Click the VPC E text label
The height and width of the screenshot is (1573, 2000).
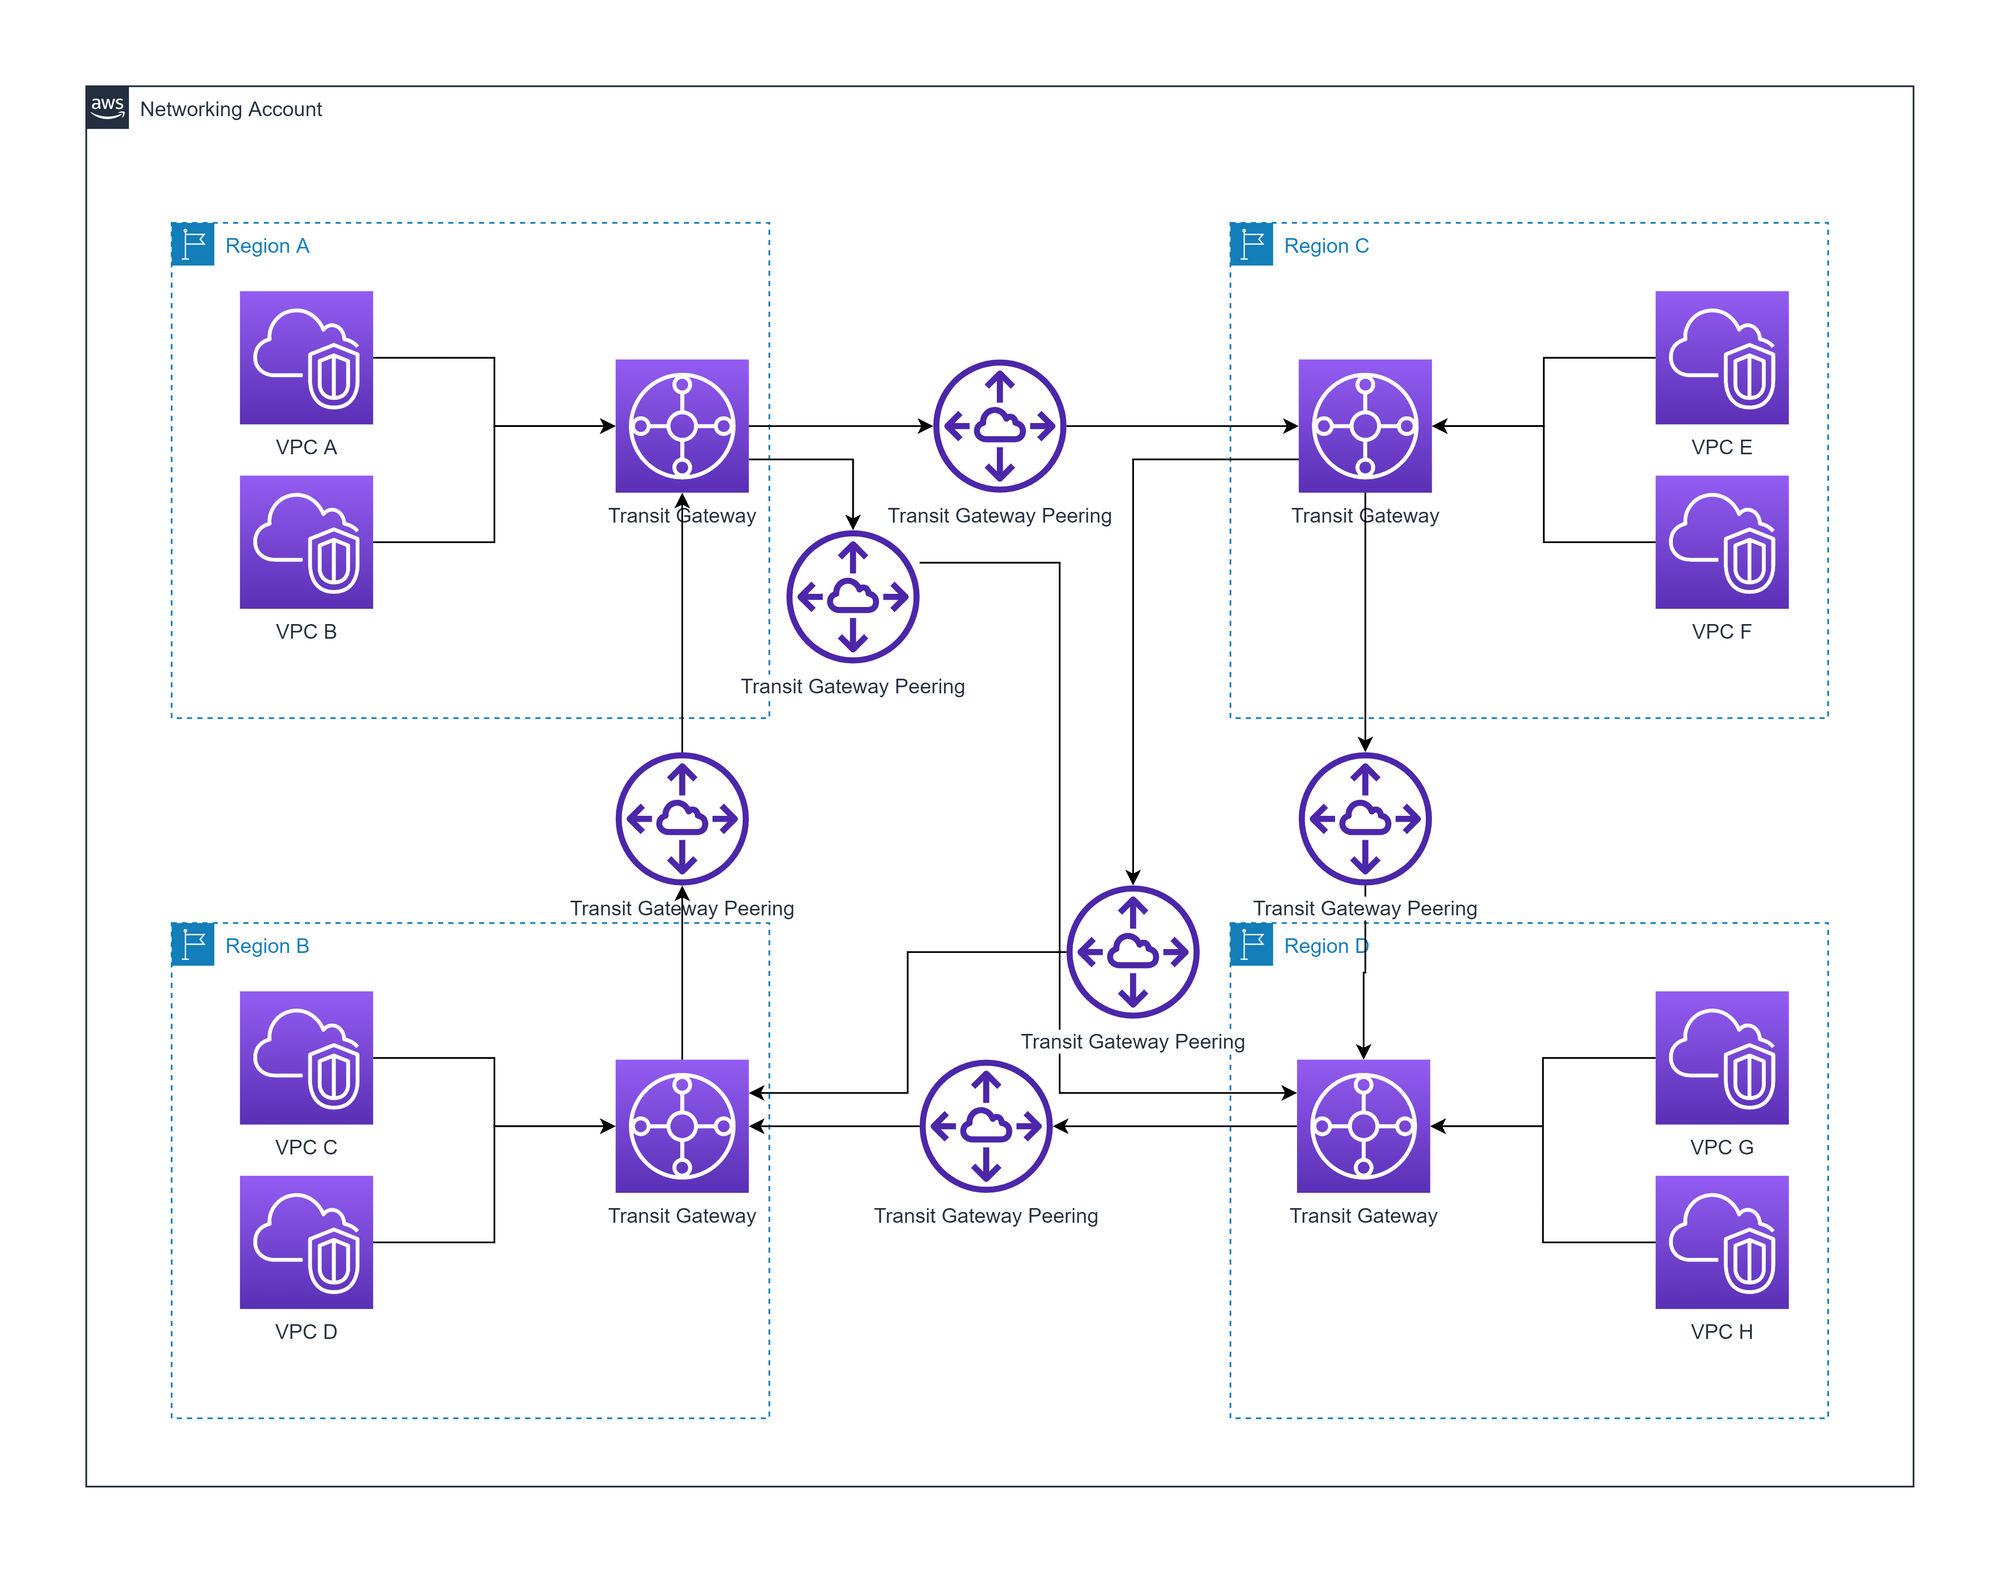[1722, 447]
